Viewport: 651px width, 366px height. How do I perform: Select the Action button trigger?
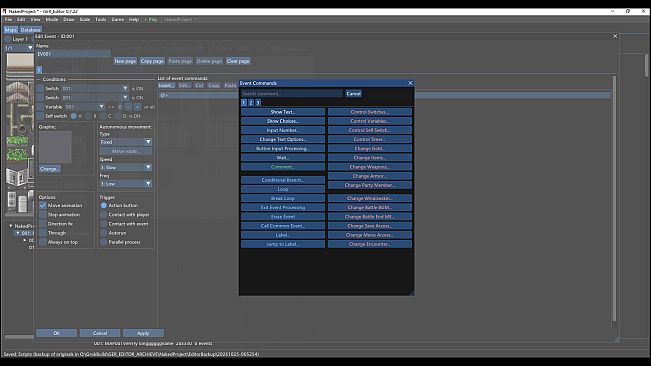(x=104, y=205)
